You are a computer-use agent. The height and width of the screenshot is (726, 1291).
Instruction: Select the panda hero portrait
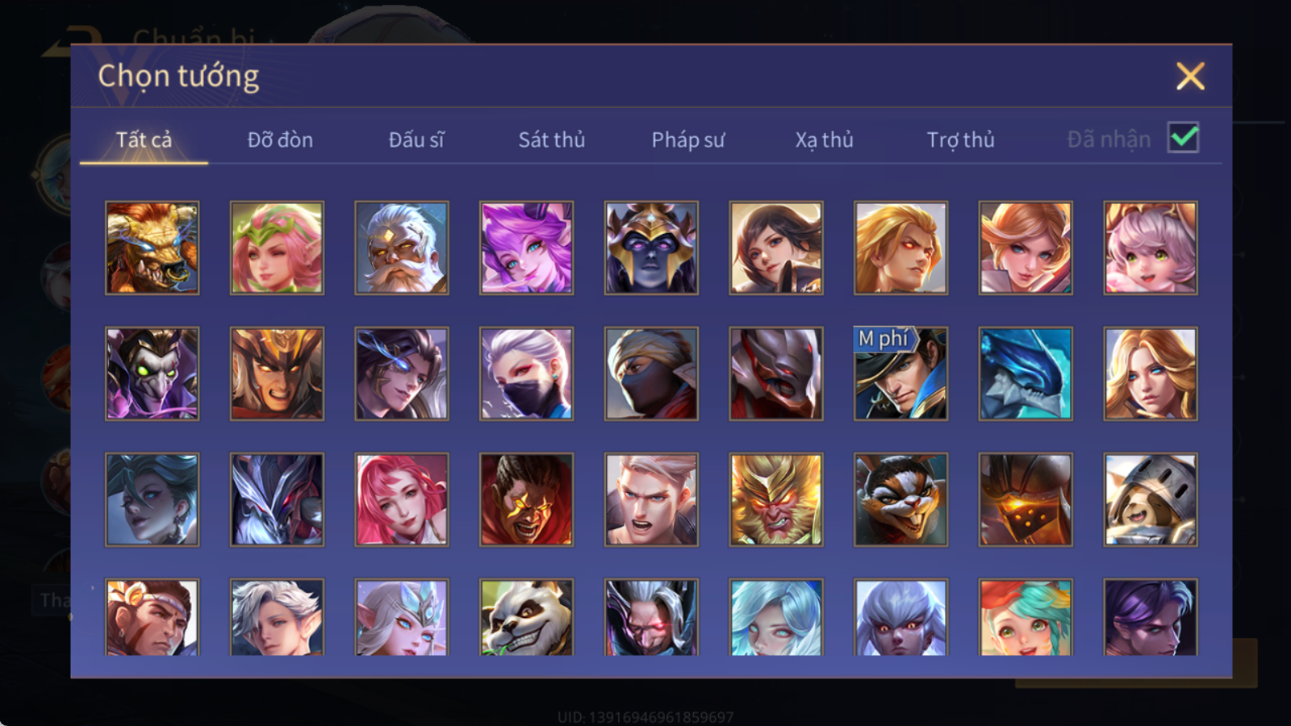pyautogui.click(x=527, y=617)
